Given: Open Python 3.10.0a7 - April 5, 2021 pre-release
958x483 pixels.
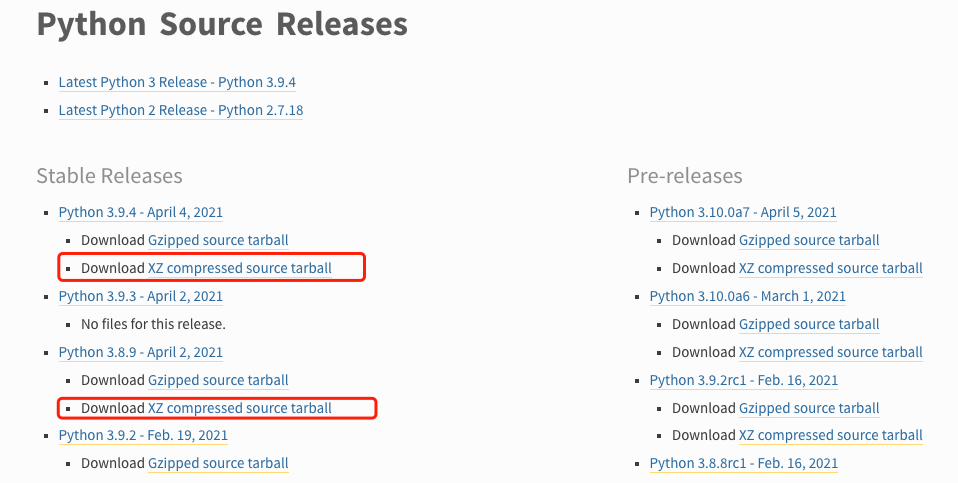Looking at the screenshot, I should point(743,212).
